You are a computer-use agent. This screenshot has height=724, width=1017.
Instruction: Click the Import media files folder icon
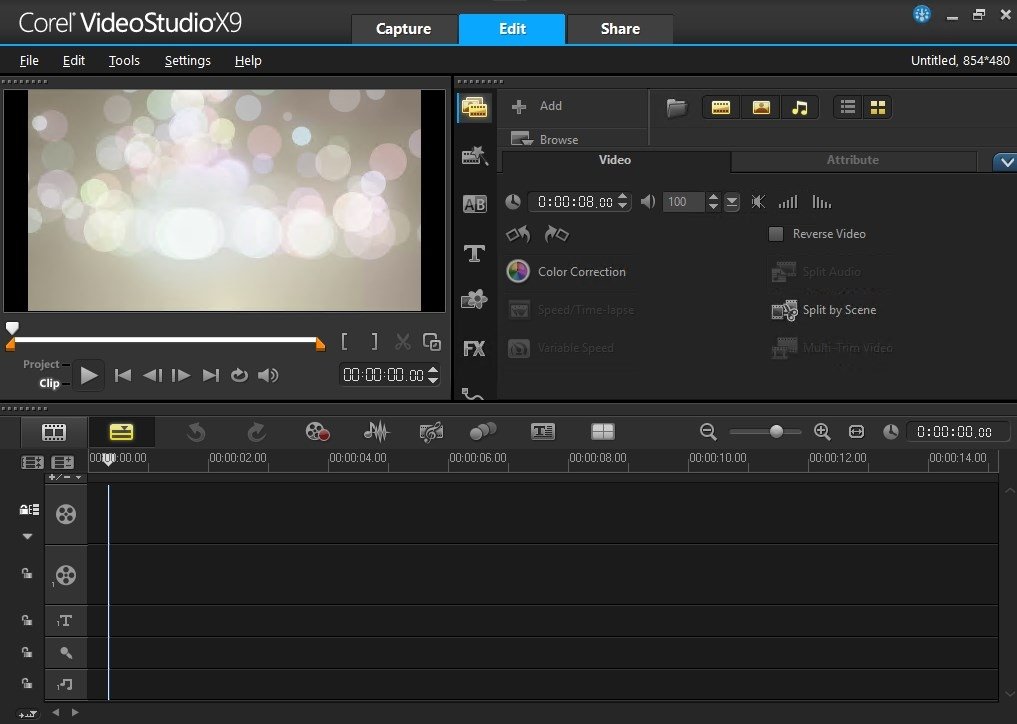click(x=676, y=108)
